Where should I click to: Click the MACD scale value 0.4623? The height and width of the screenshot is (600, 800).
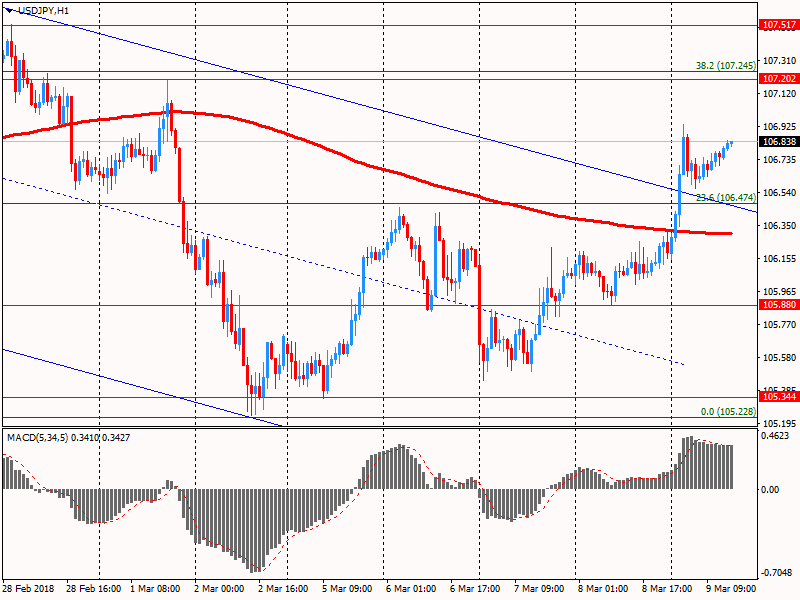pos(774,436)
